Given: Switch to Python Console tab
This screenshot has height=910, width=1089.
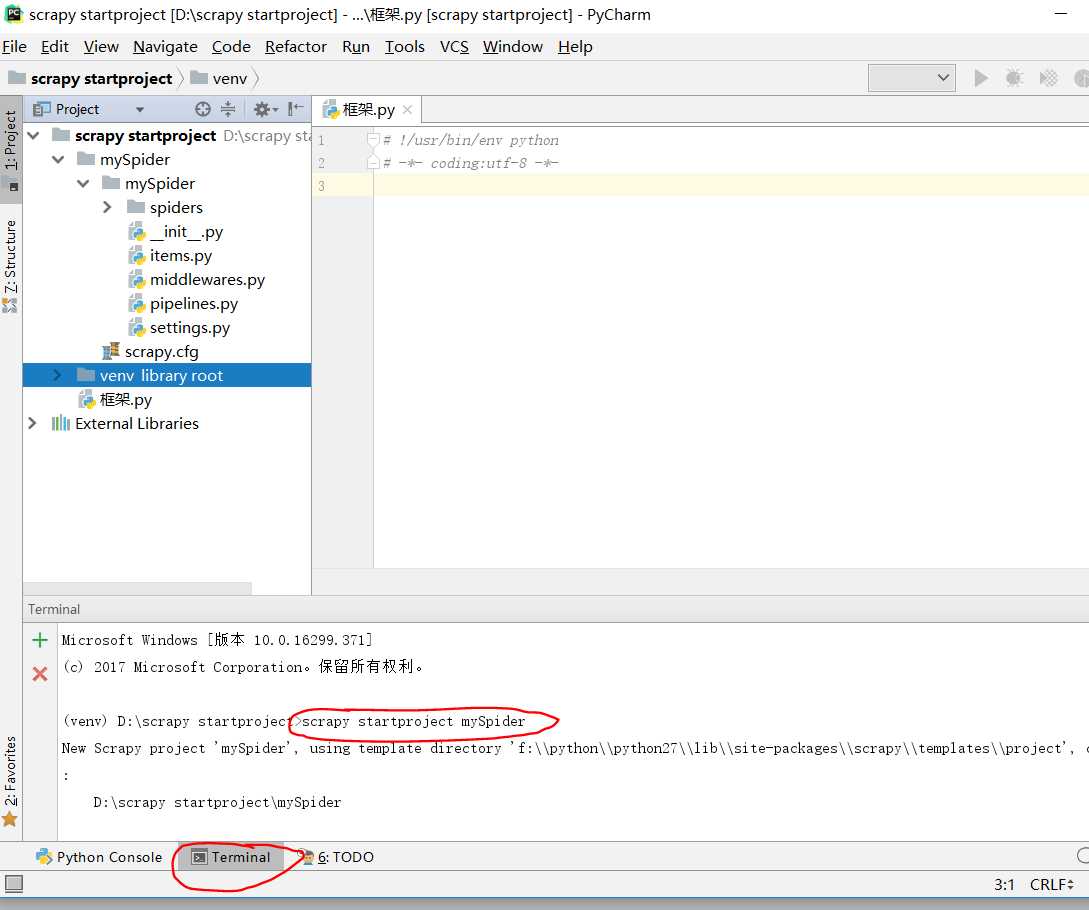Looking at the screenshot, I should pyautogui.click(x=99, y=857).
